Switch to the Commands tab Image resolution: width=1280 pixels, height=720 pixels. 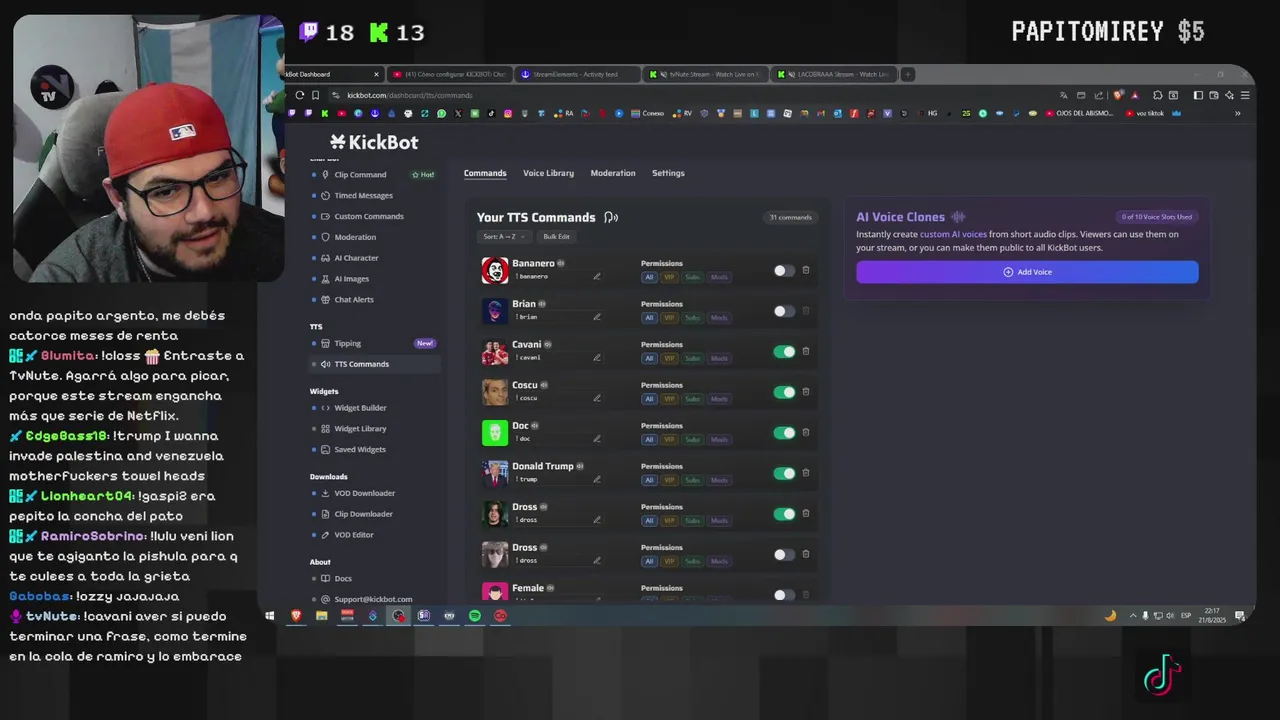[x=485, y=173]
